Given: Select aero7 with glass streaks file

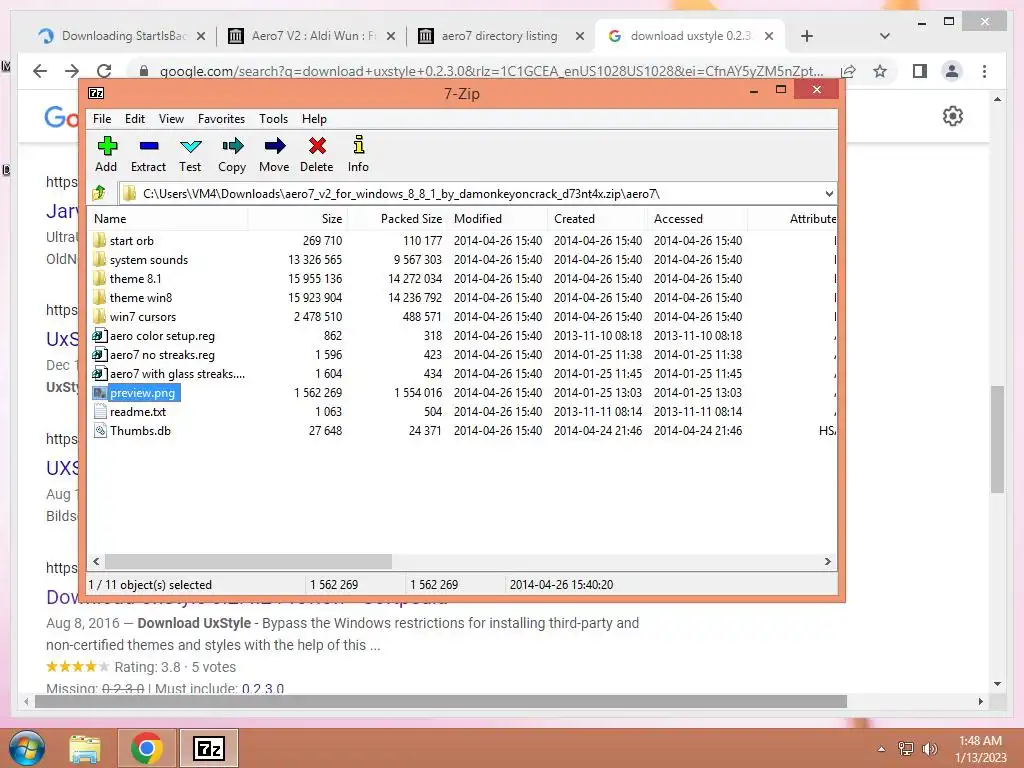Looking at the screenshot, I should [168, 374].
